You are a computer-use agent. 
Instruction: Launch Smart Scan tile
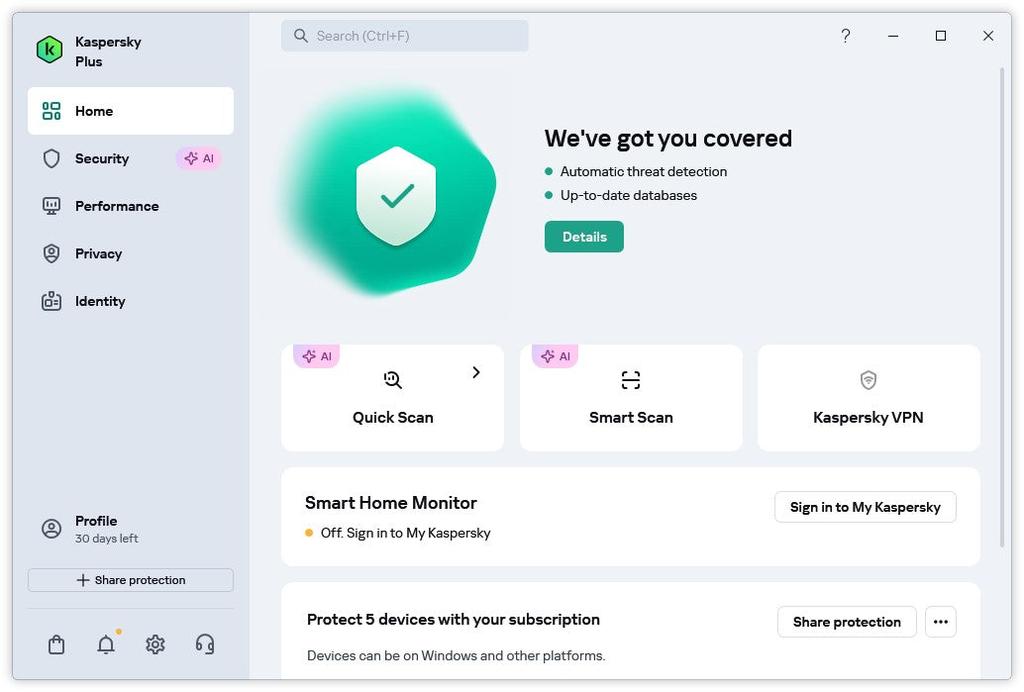point(631,398)
